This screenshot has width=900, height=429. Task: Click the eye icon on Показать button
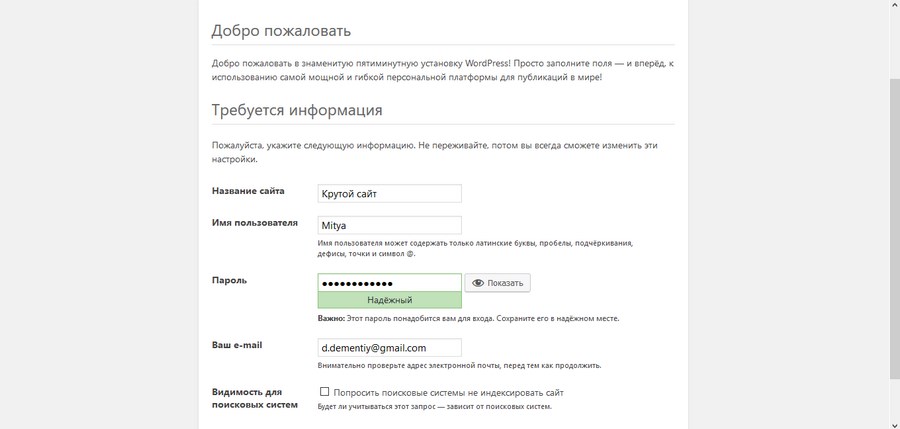click(478, 283)
